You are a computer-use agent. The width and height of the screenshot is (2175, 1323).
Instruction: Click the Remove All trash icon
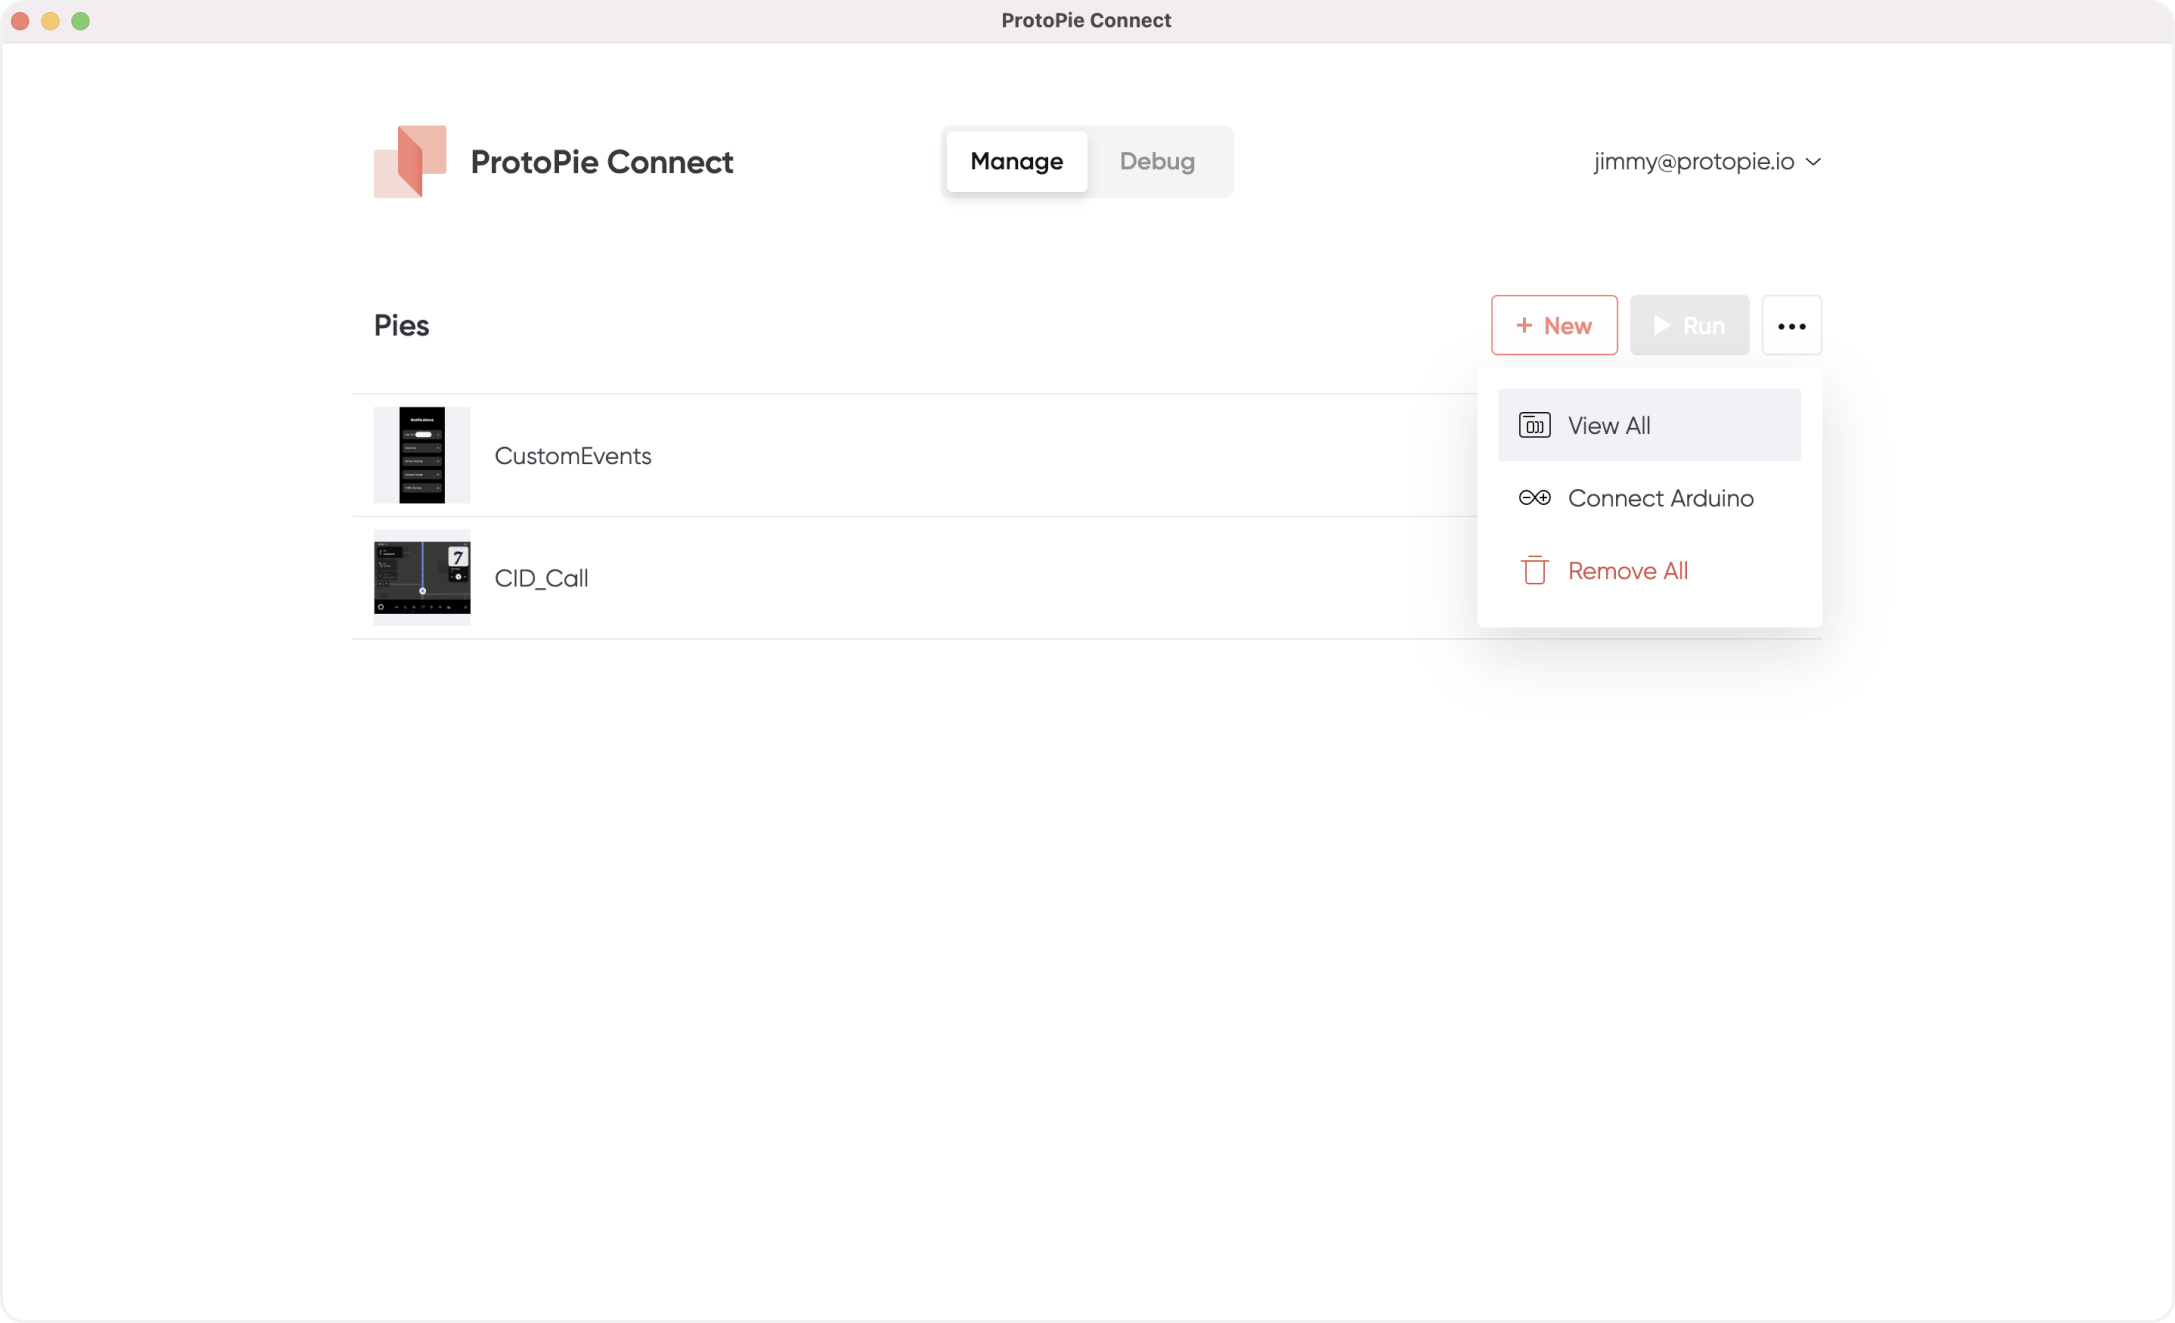click(x=1534, y=570)
